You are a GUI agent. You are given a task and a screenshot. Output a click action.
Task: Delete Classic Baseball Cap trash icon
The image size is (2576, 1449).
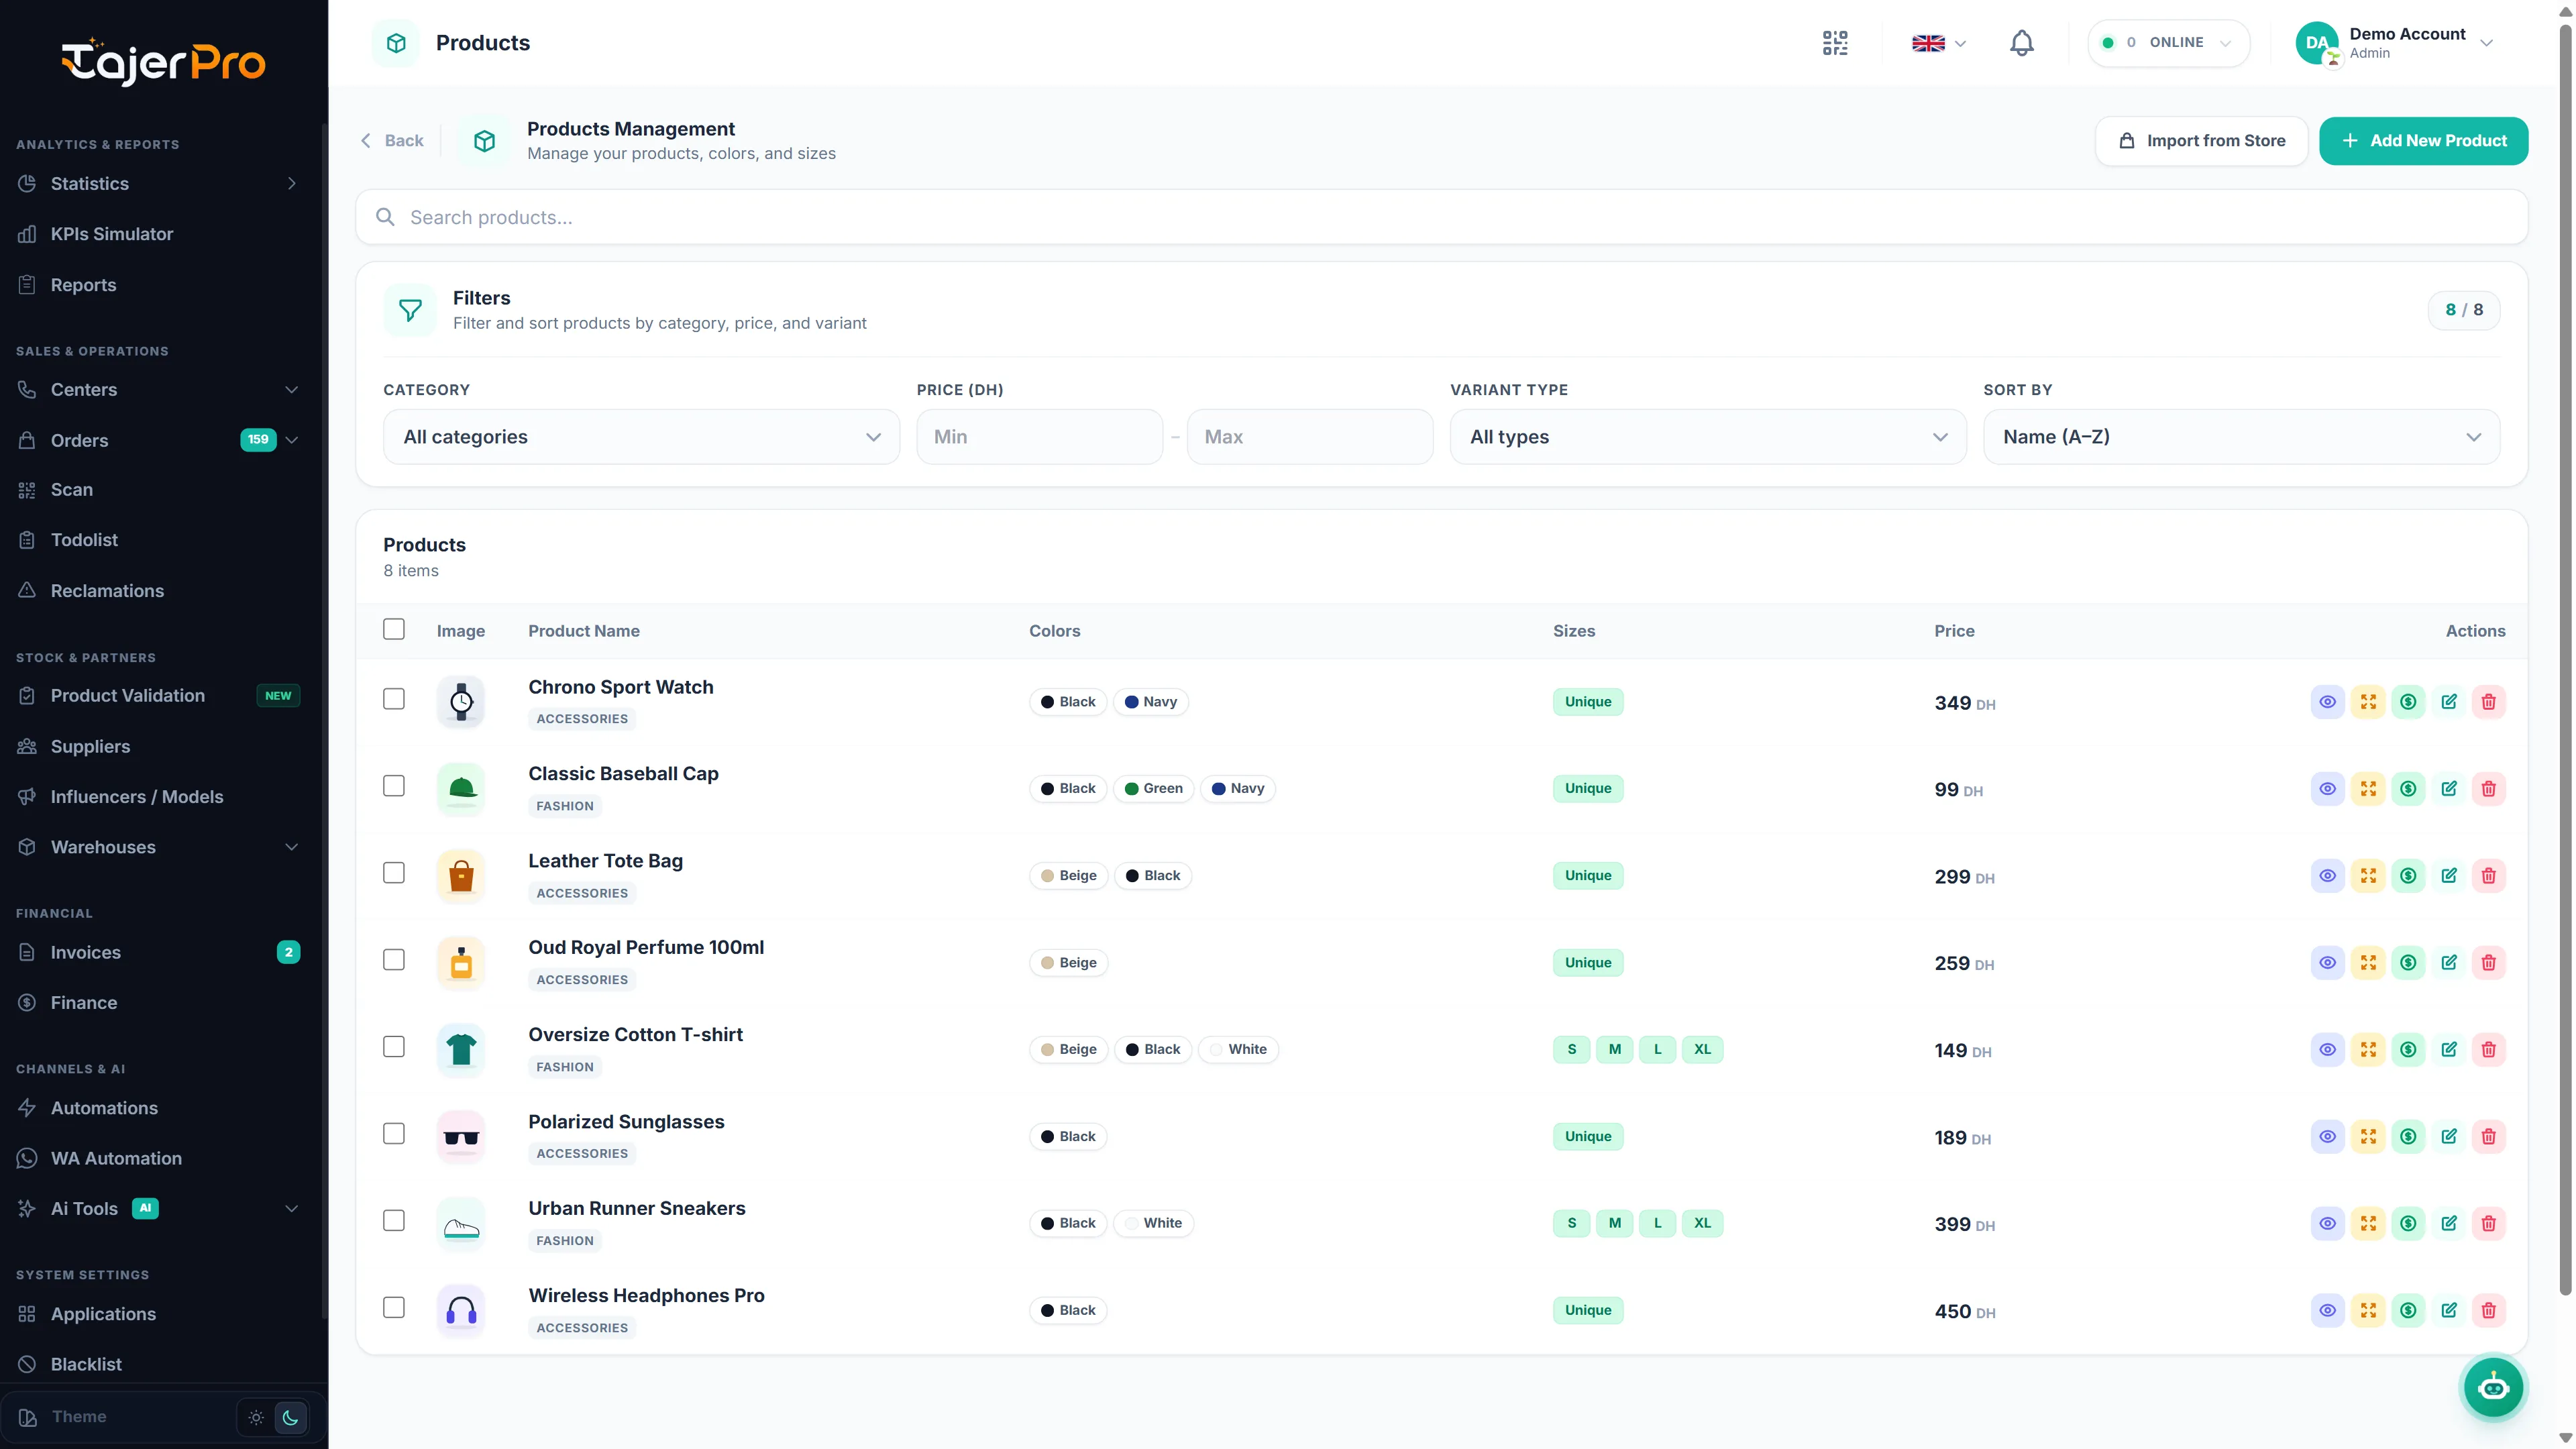point(2489,789)
